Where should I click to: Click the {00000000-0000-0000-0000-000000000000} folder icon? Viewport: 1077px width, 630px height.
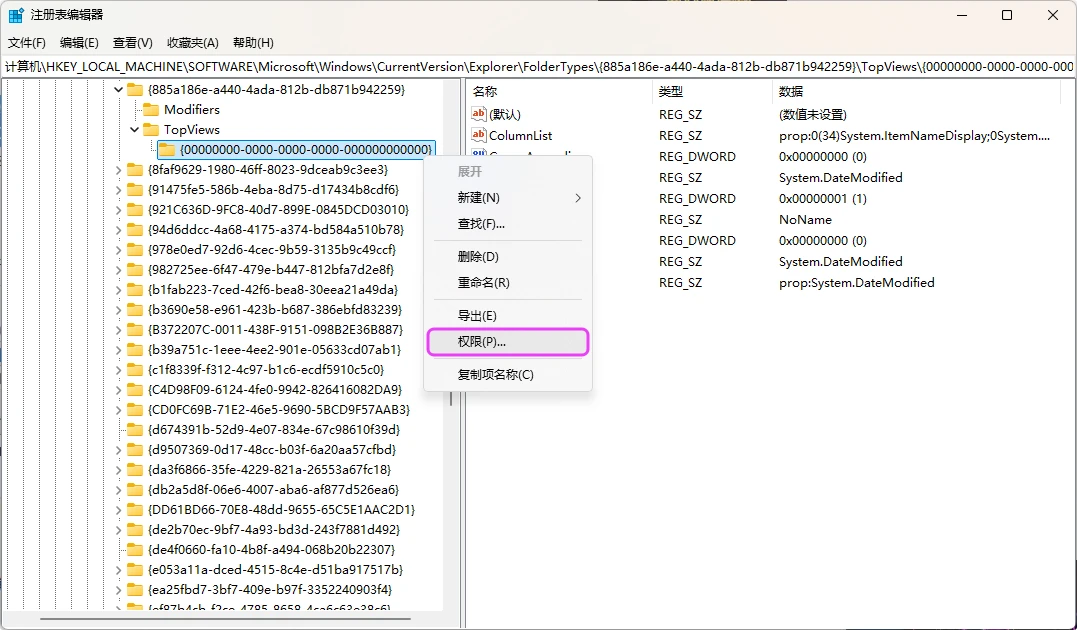point(167,150)
